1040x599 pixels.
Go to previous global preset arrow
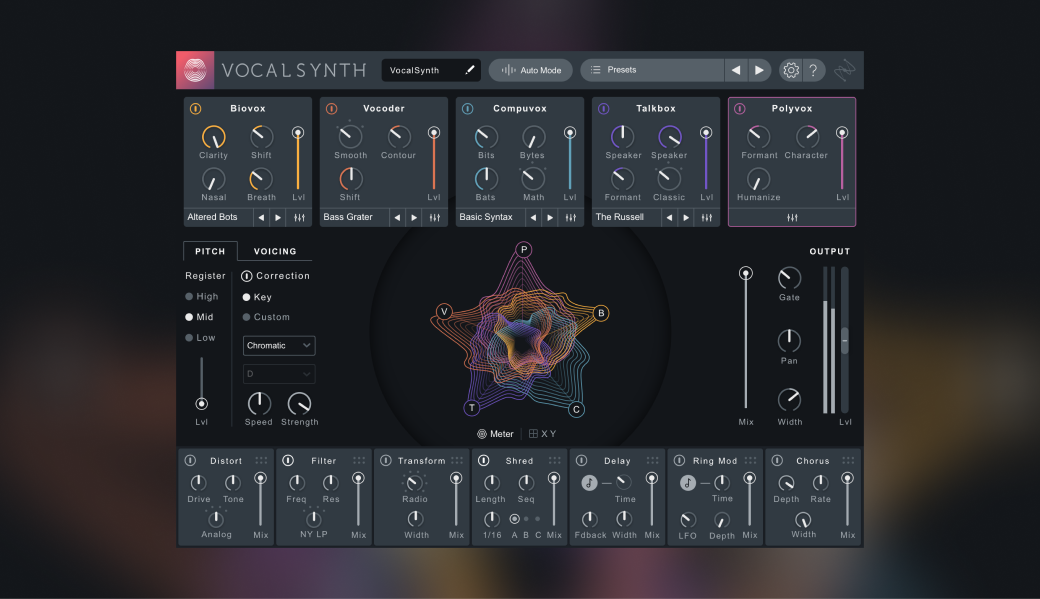coord(736,70)
